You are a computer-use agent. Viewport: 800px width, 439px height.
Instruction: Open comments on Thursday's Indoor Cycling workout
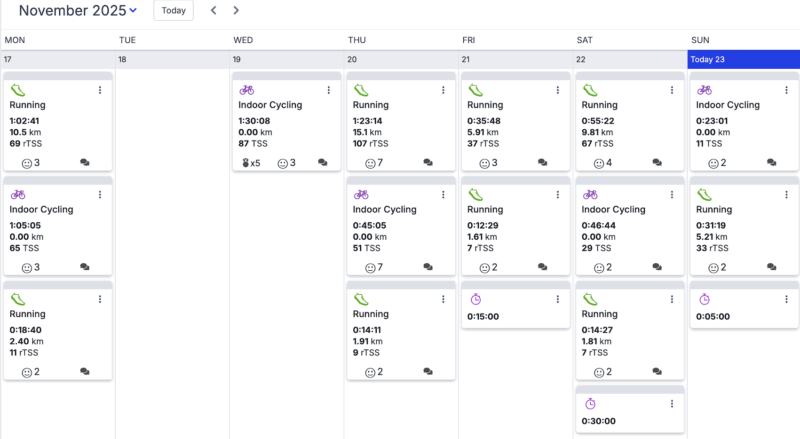(x=428, y=267)
